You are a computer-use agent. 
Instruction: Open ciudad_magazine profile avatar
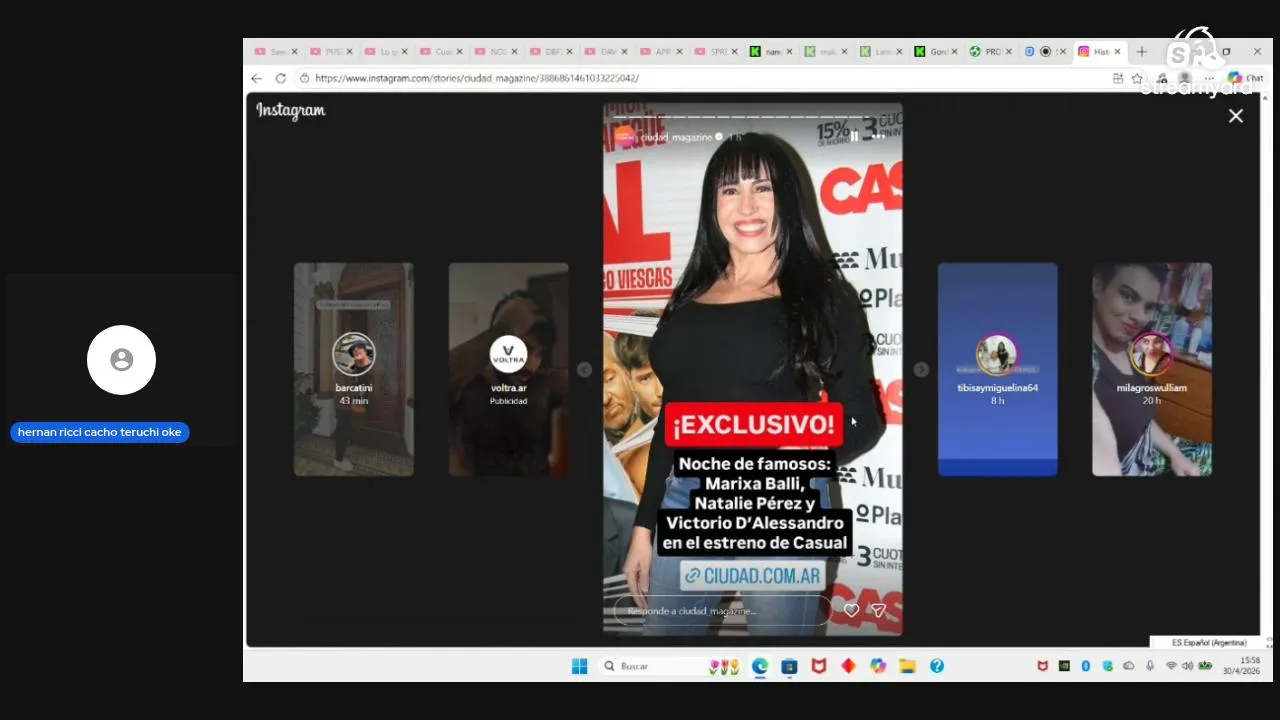tap(625, 137)
